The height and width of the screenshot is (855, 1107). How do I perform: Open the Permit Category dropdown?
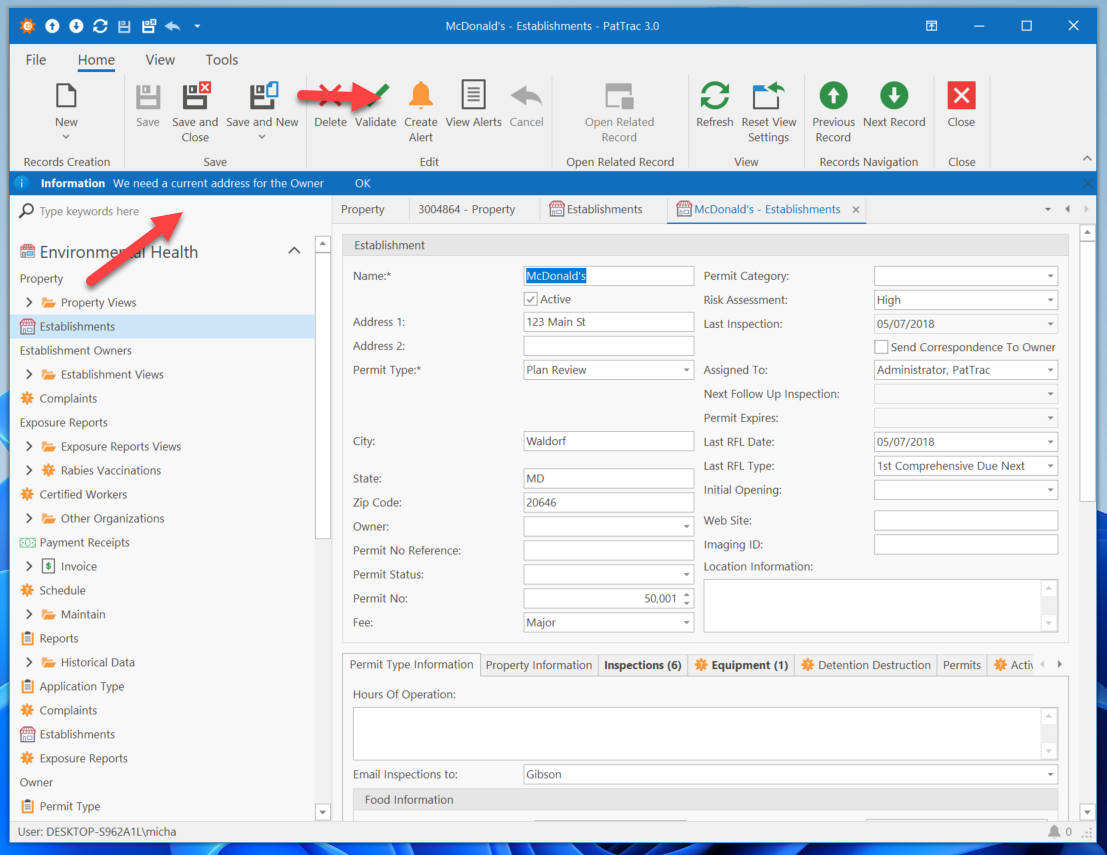(x=1050, y=276)
